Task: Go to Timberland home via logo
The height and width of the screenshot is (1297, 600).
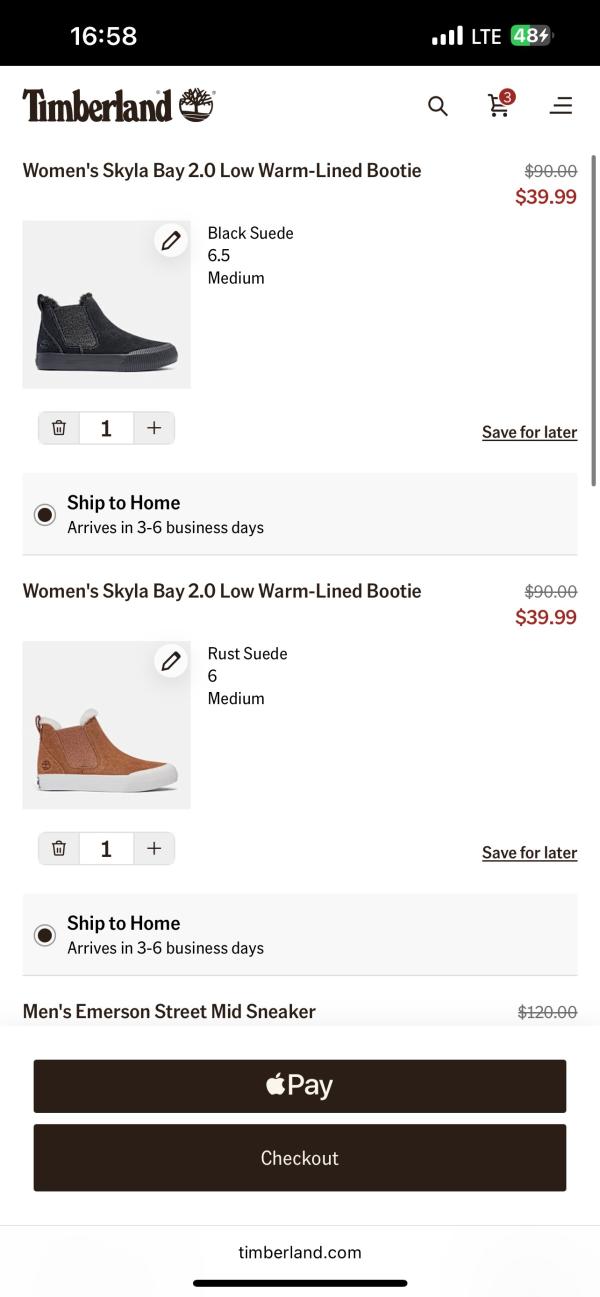Action: coord(118,105)
